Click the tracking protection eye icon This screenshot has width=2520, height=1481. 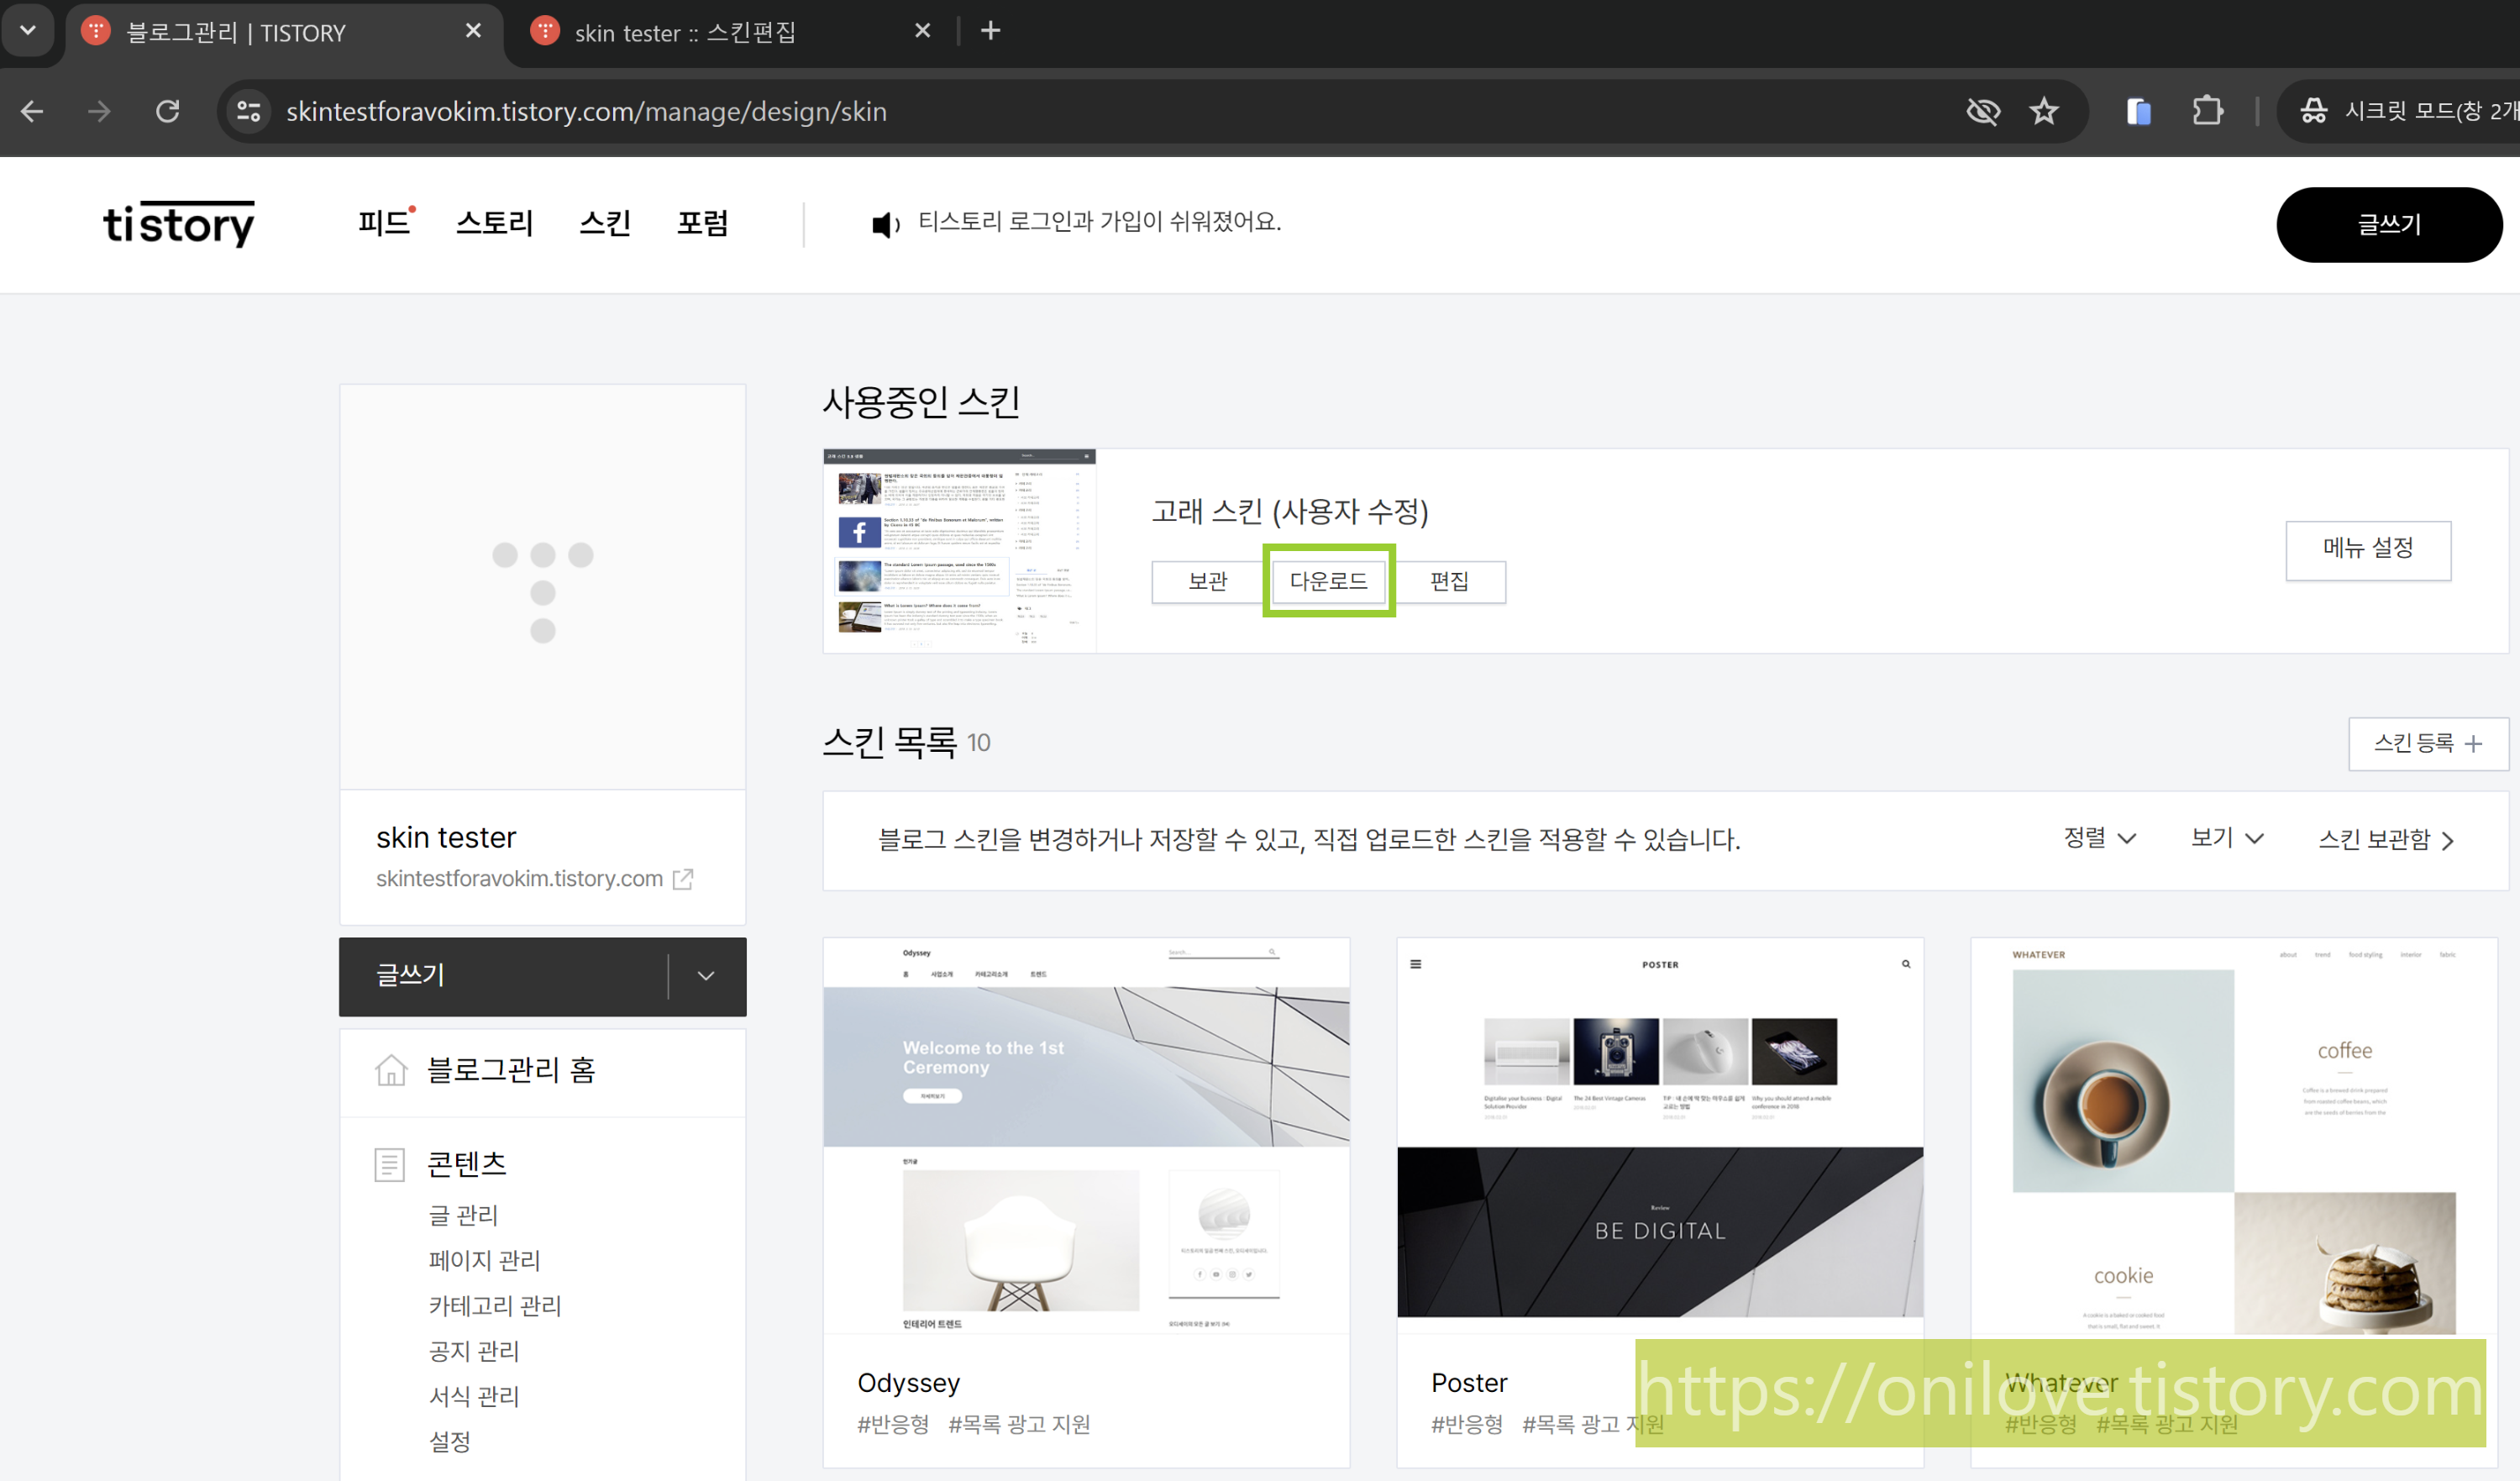[1983, 111]
